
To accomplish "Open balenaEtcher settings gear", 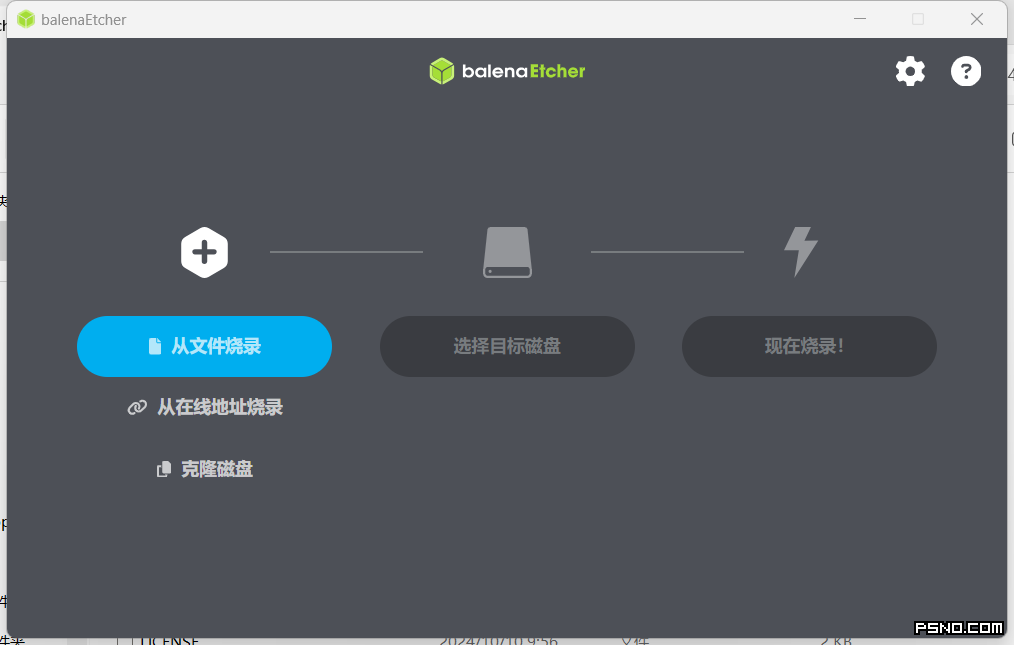I will (910, 71).
